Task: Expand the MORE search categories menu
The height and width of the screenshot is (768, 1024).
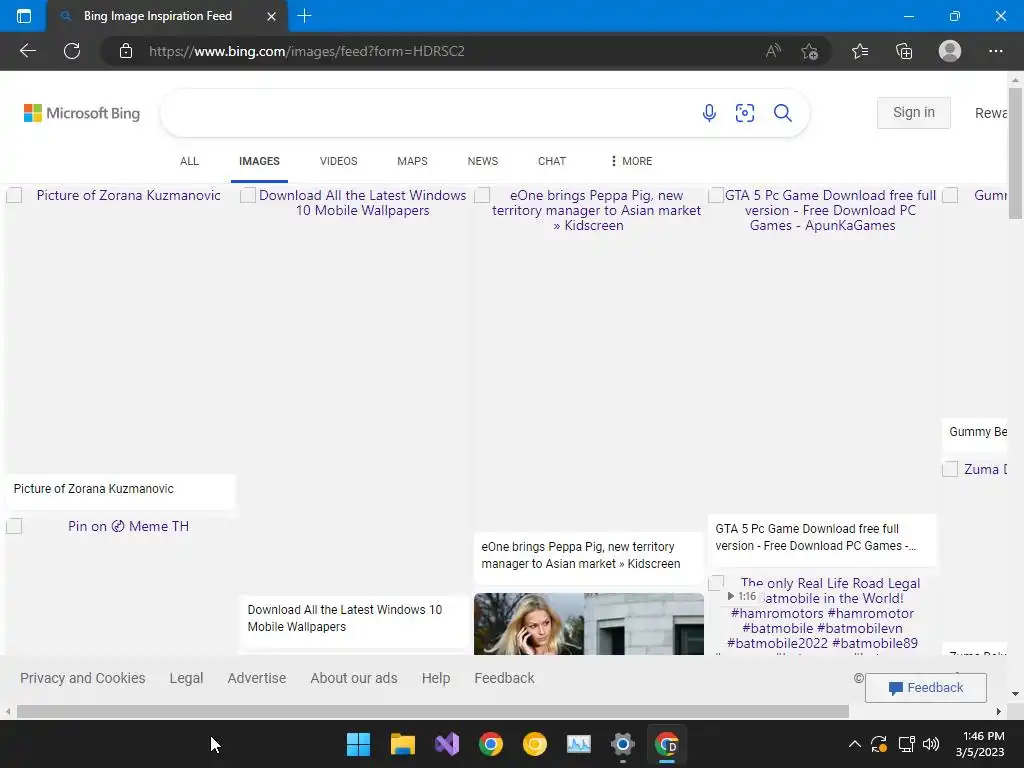Action: click(x=631, y=161)
